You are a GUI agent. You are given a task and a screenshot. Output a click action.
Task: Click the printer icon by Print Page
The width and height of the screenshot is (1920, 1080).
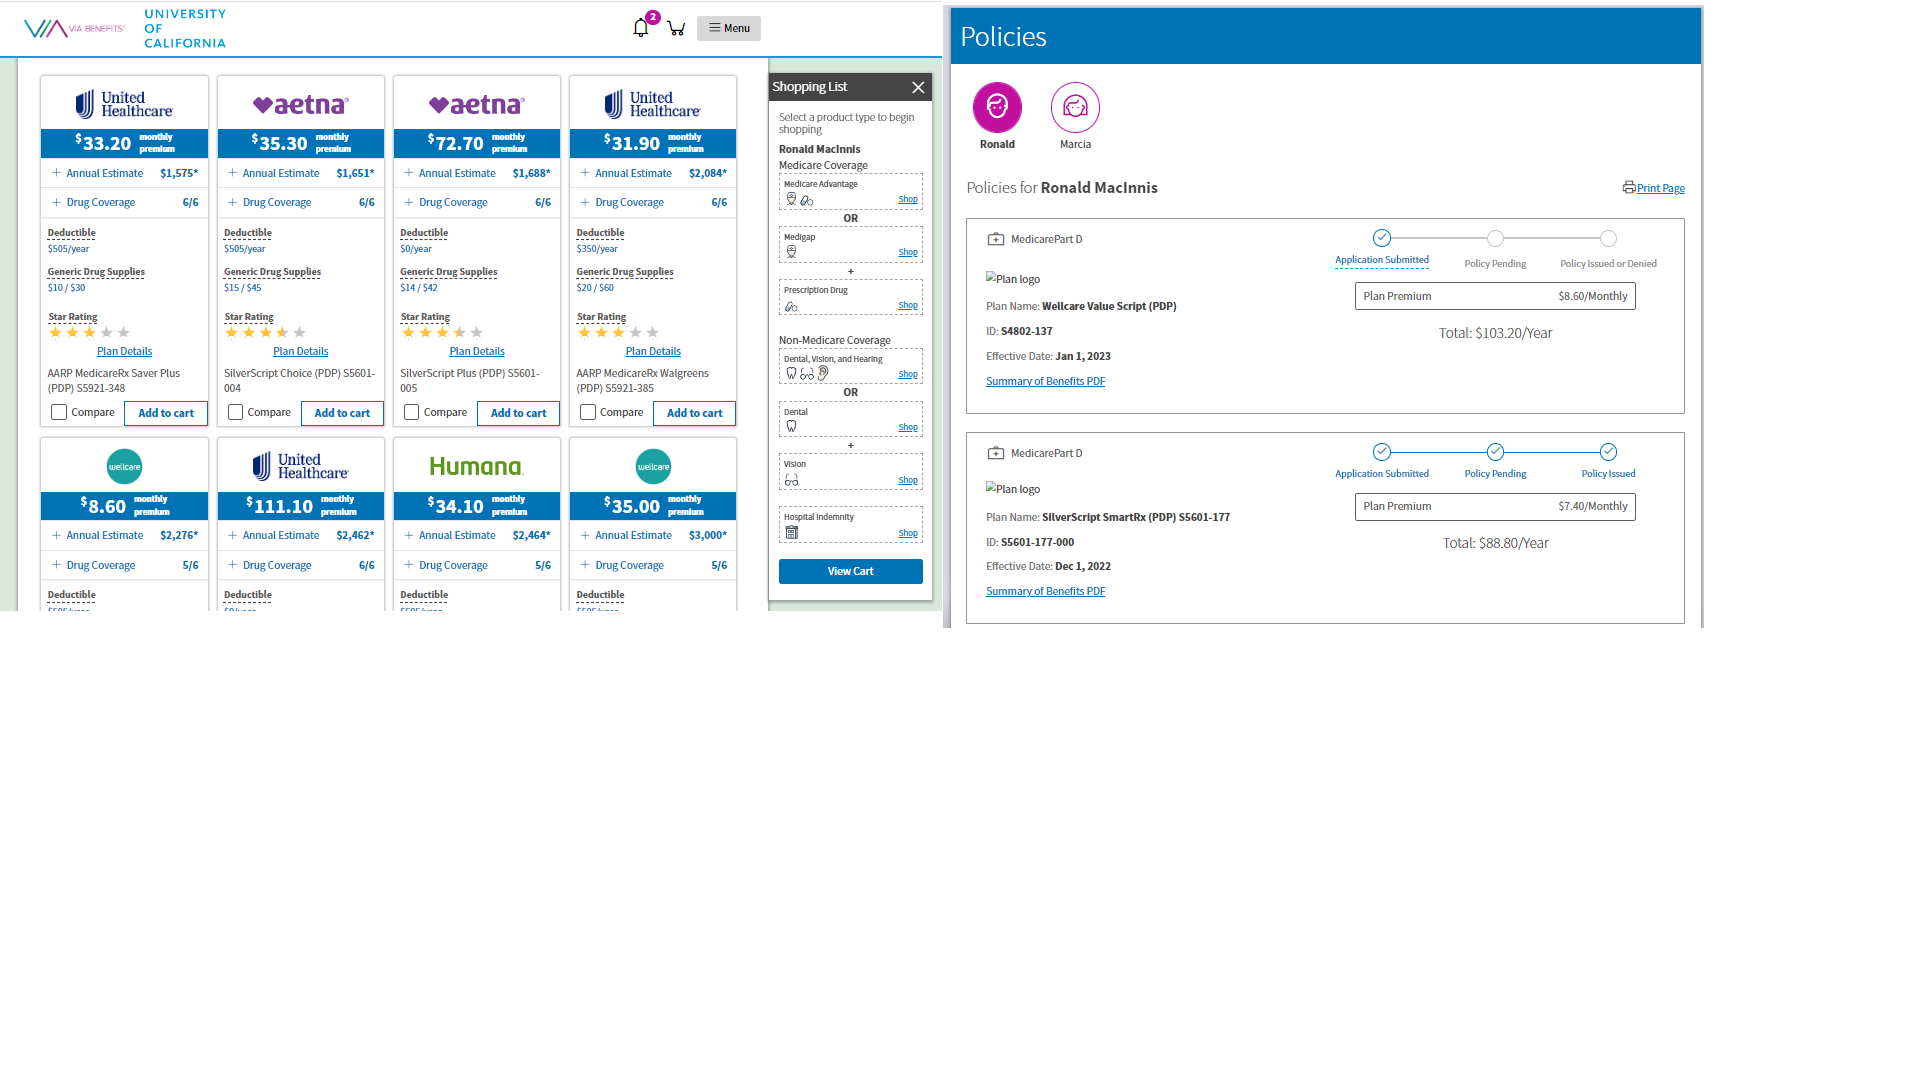pyautogui.click(x=1628, y=187)
